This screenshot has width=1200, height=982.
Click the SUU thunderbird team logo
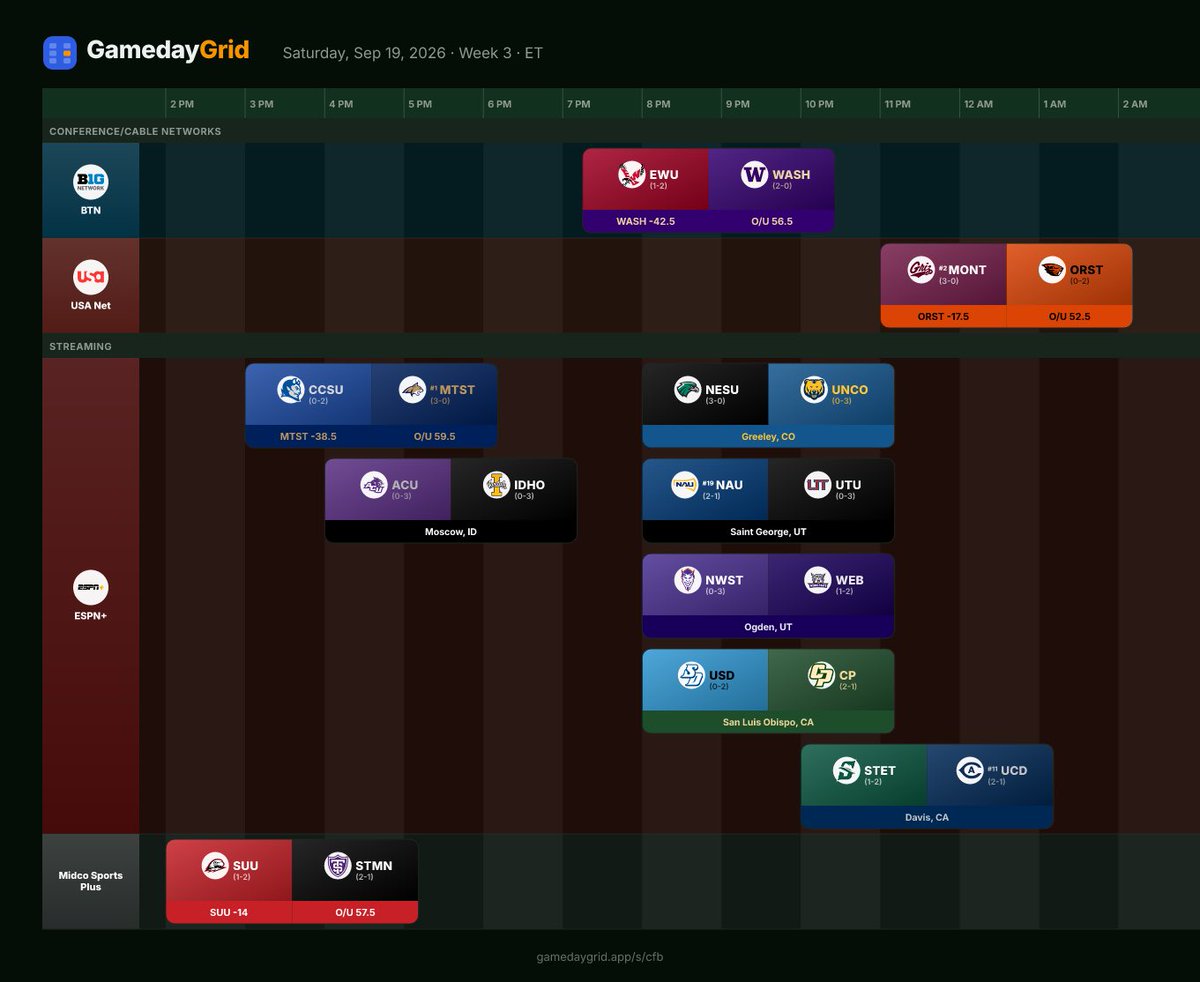click(215, 866)
